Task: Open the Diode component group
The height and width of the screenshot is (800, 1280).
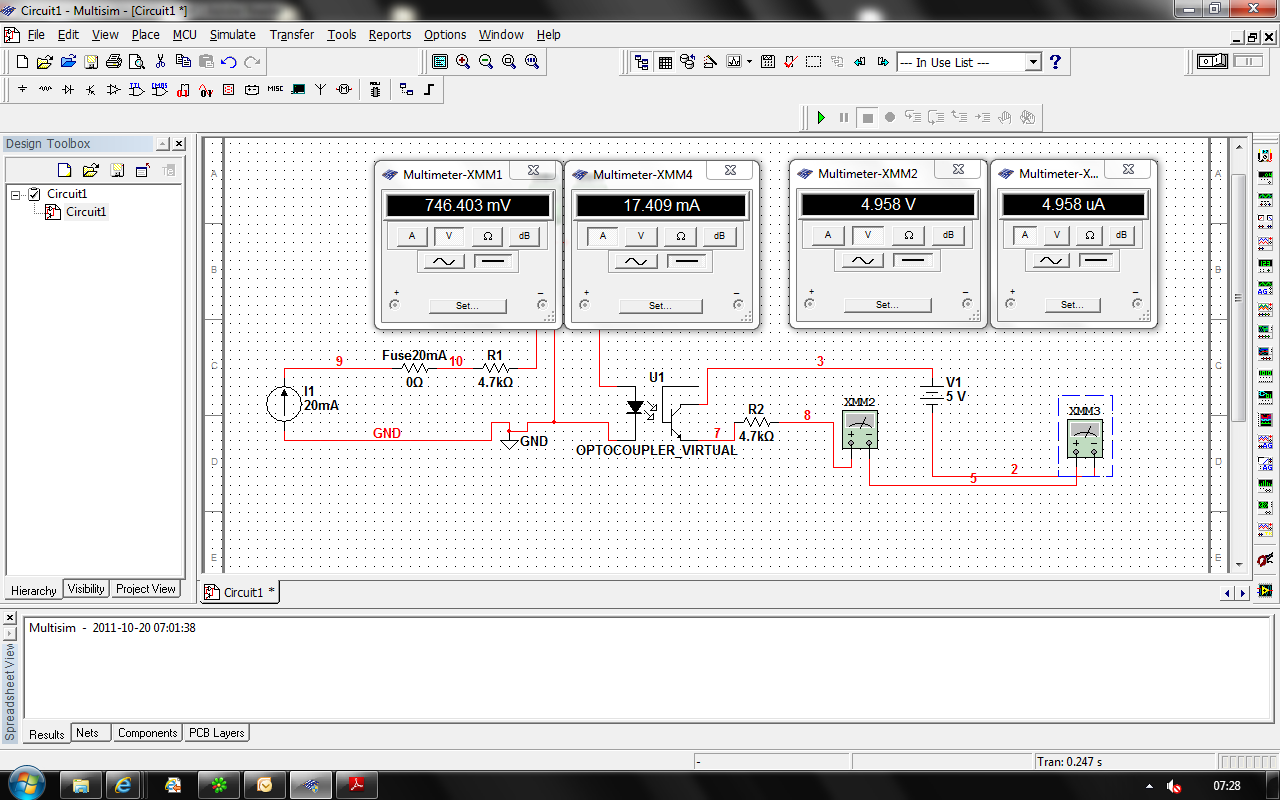Action: [x=68, y=89]
